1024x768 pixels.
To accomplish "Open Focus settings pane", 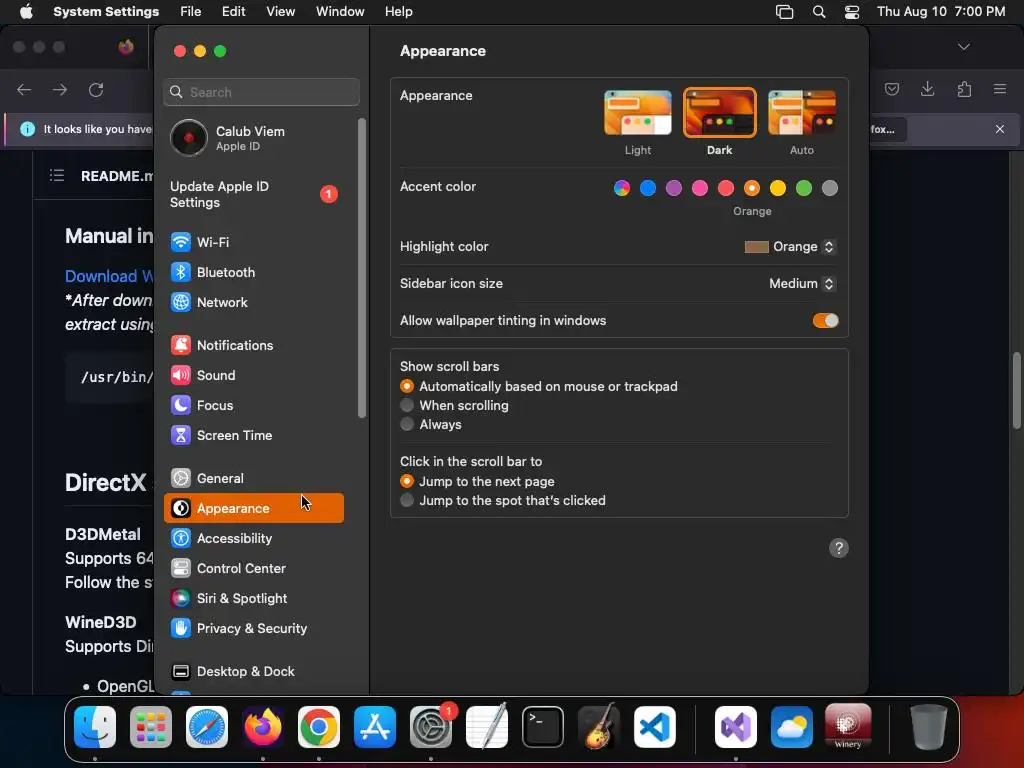I will coord(253,406).
